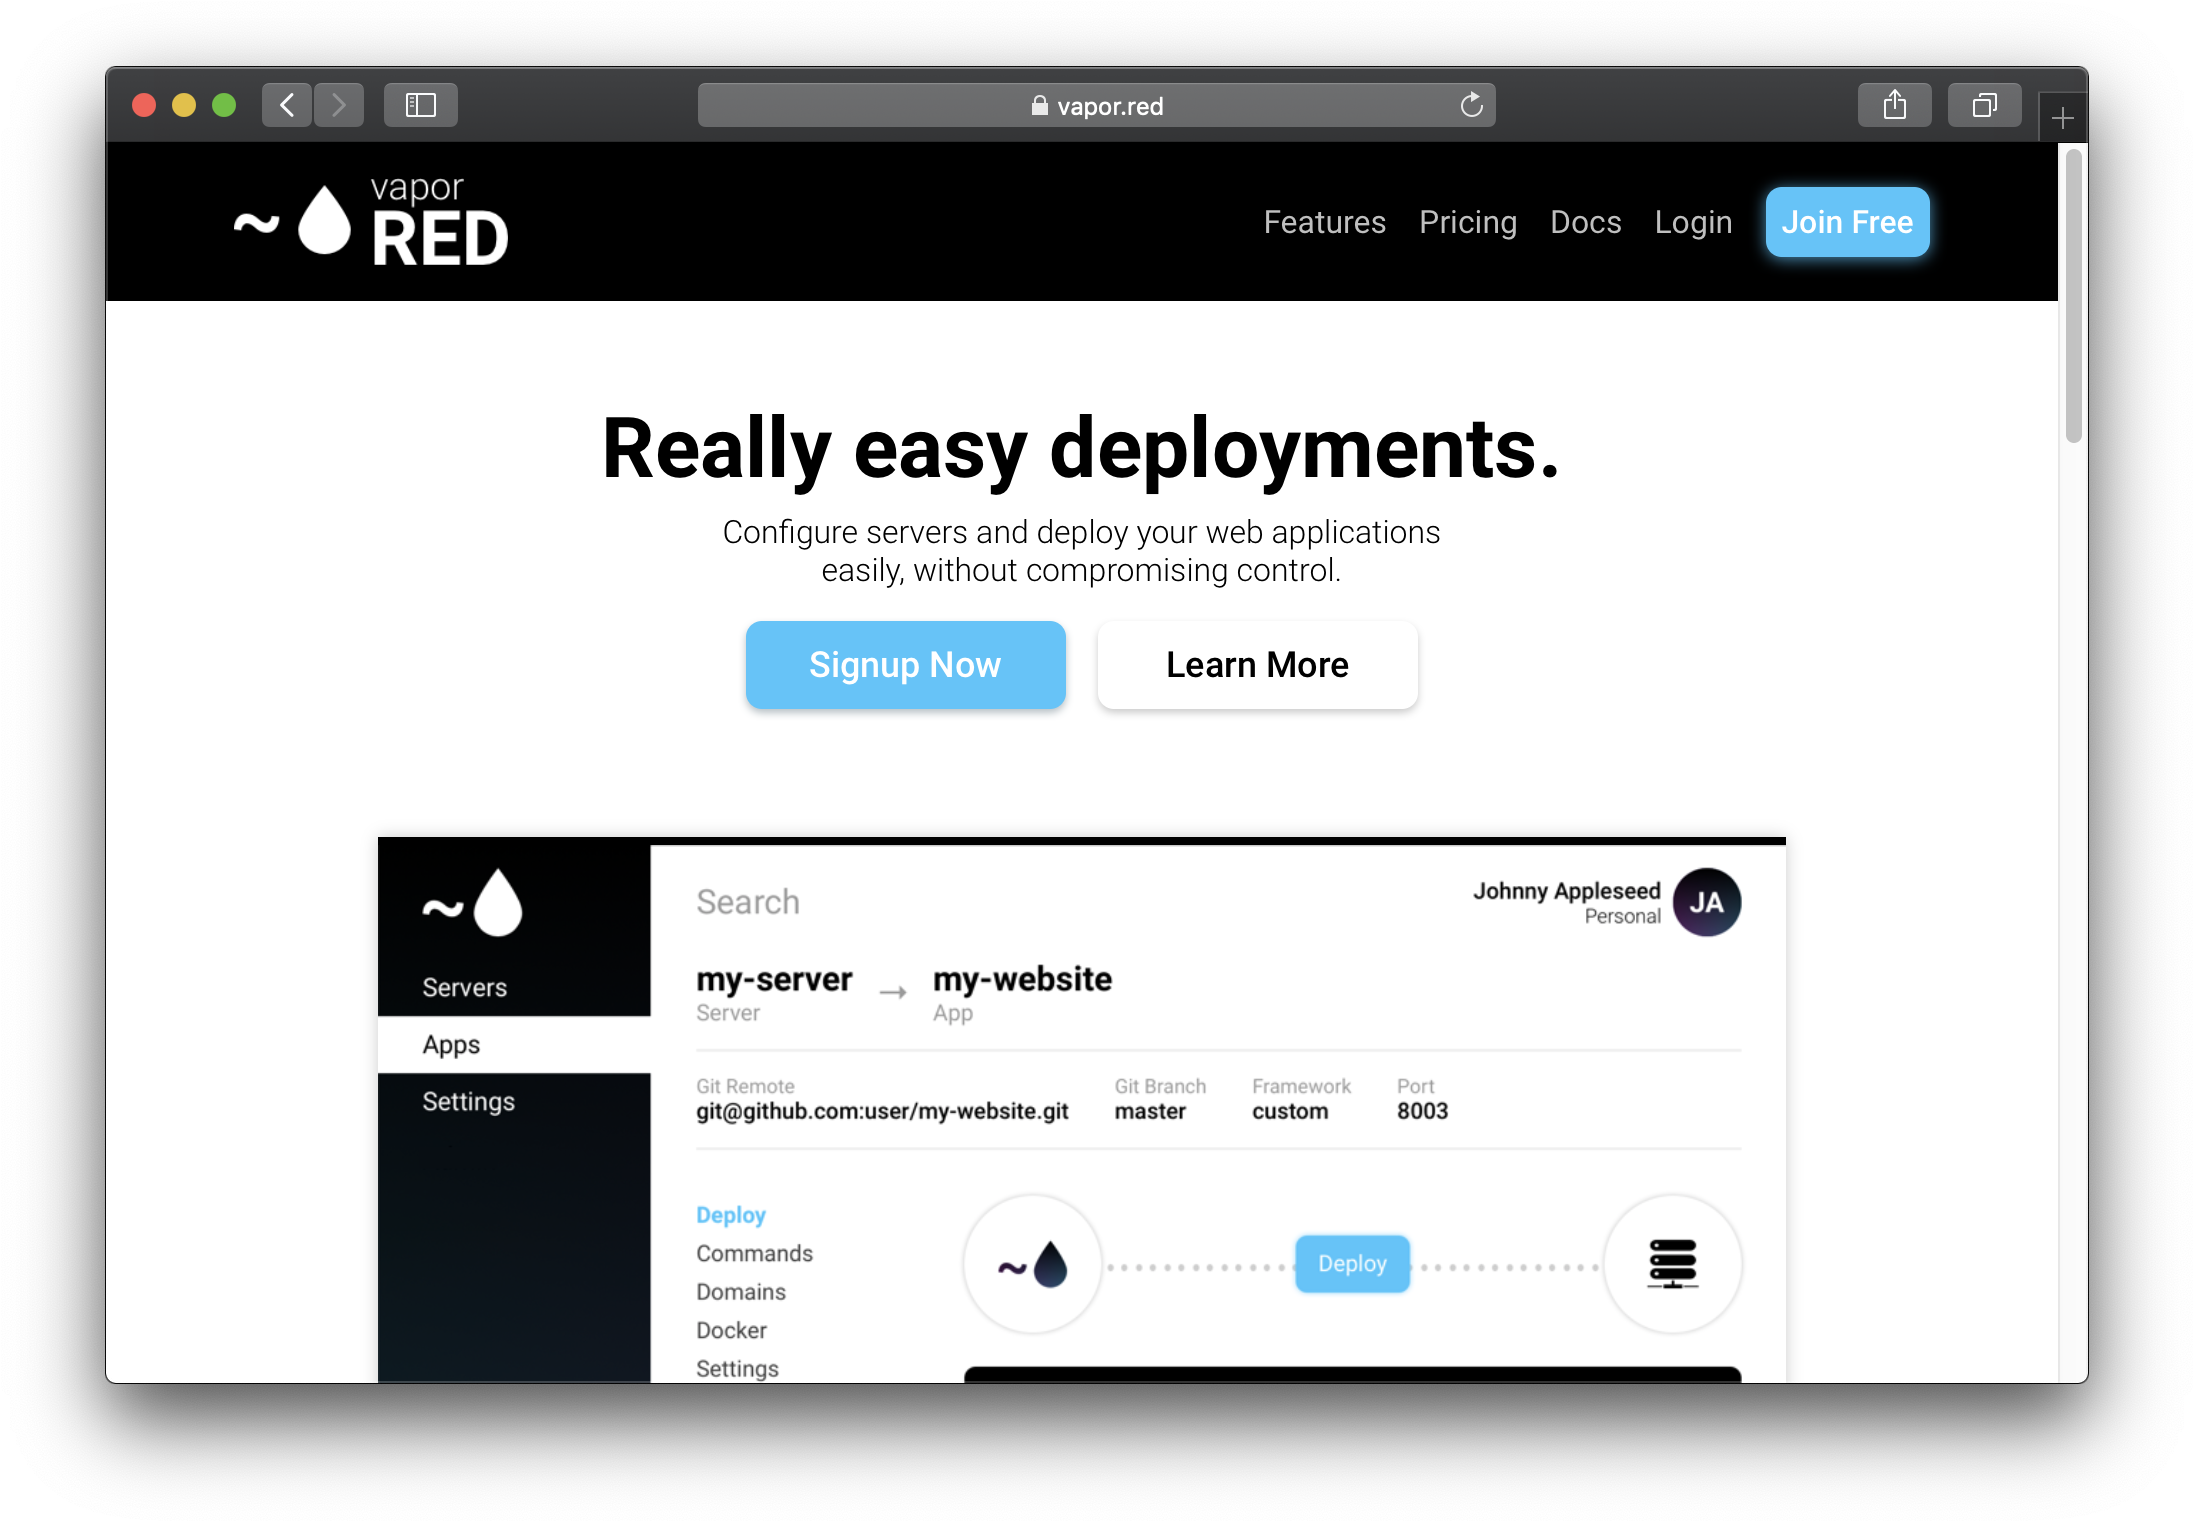This screenshot has height=1521, width=2193.
Task: Show the tab overview icon
Action: coord(1984,105)
